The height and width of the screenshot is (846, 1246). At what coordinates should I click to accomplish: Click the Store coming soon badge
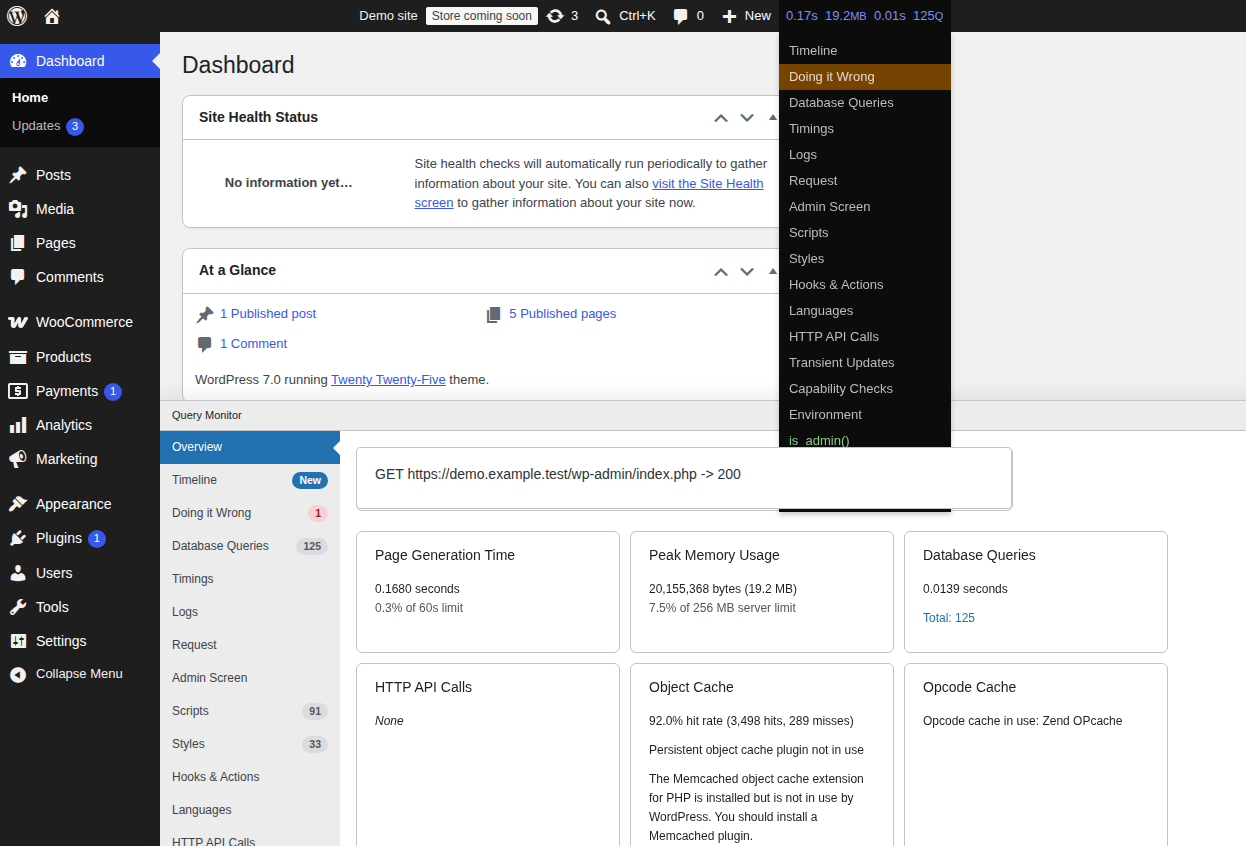pos(482,16)
